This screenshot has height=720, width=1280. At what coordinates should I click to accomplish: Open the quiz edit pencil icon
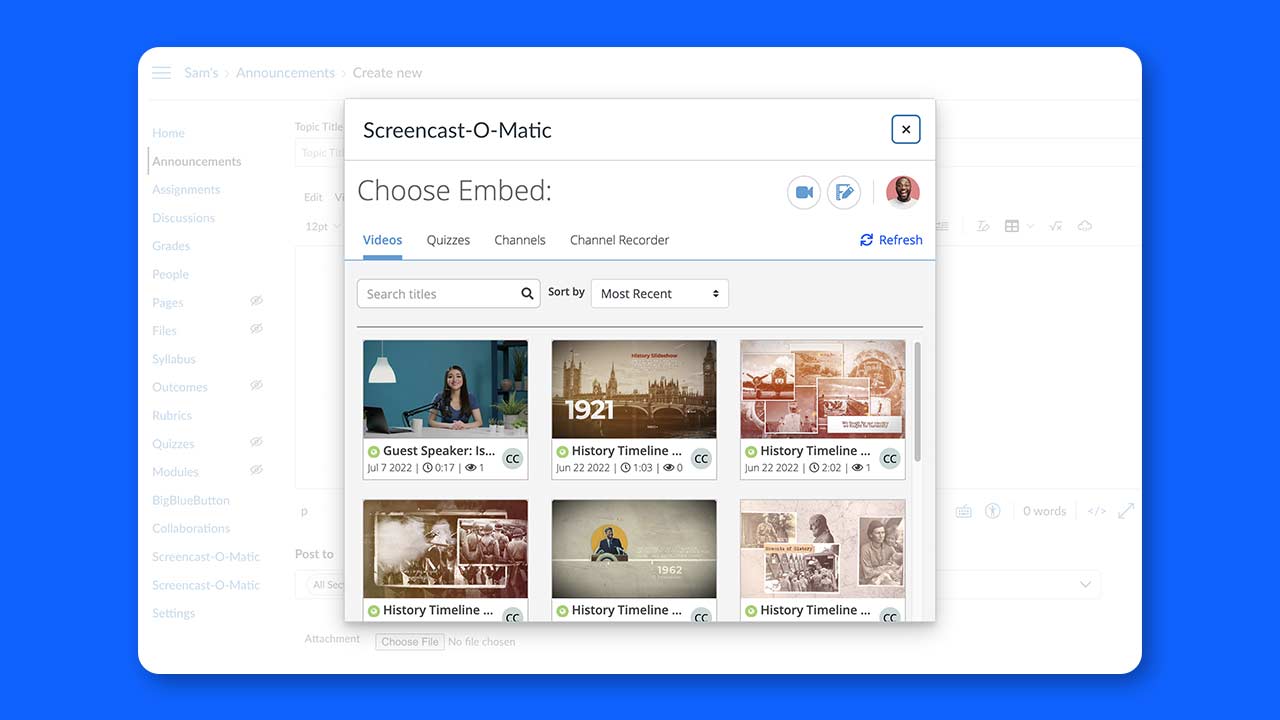point(844,192)
